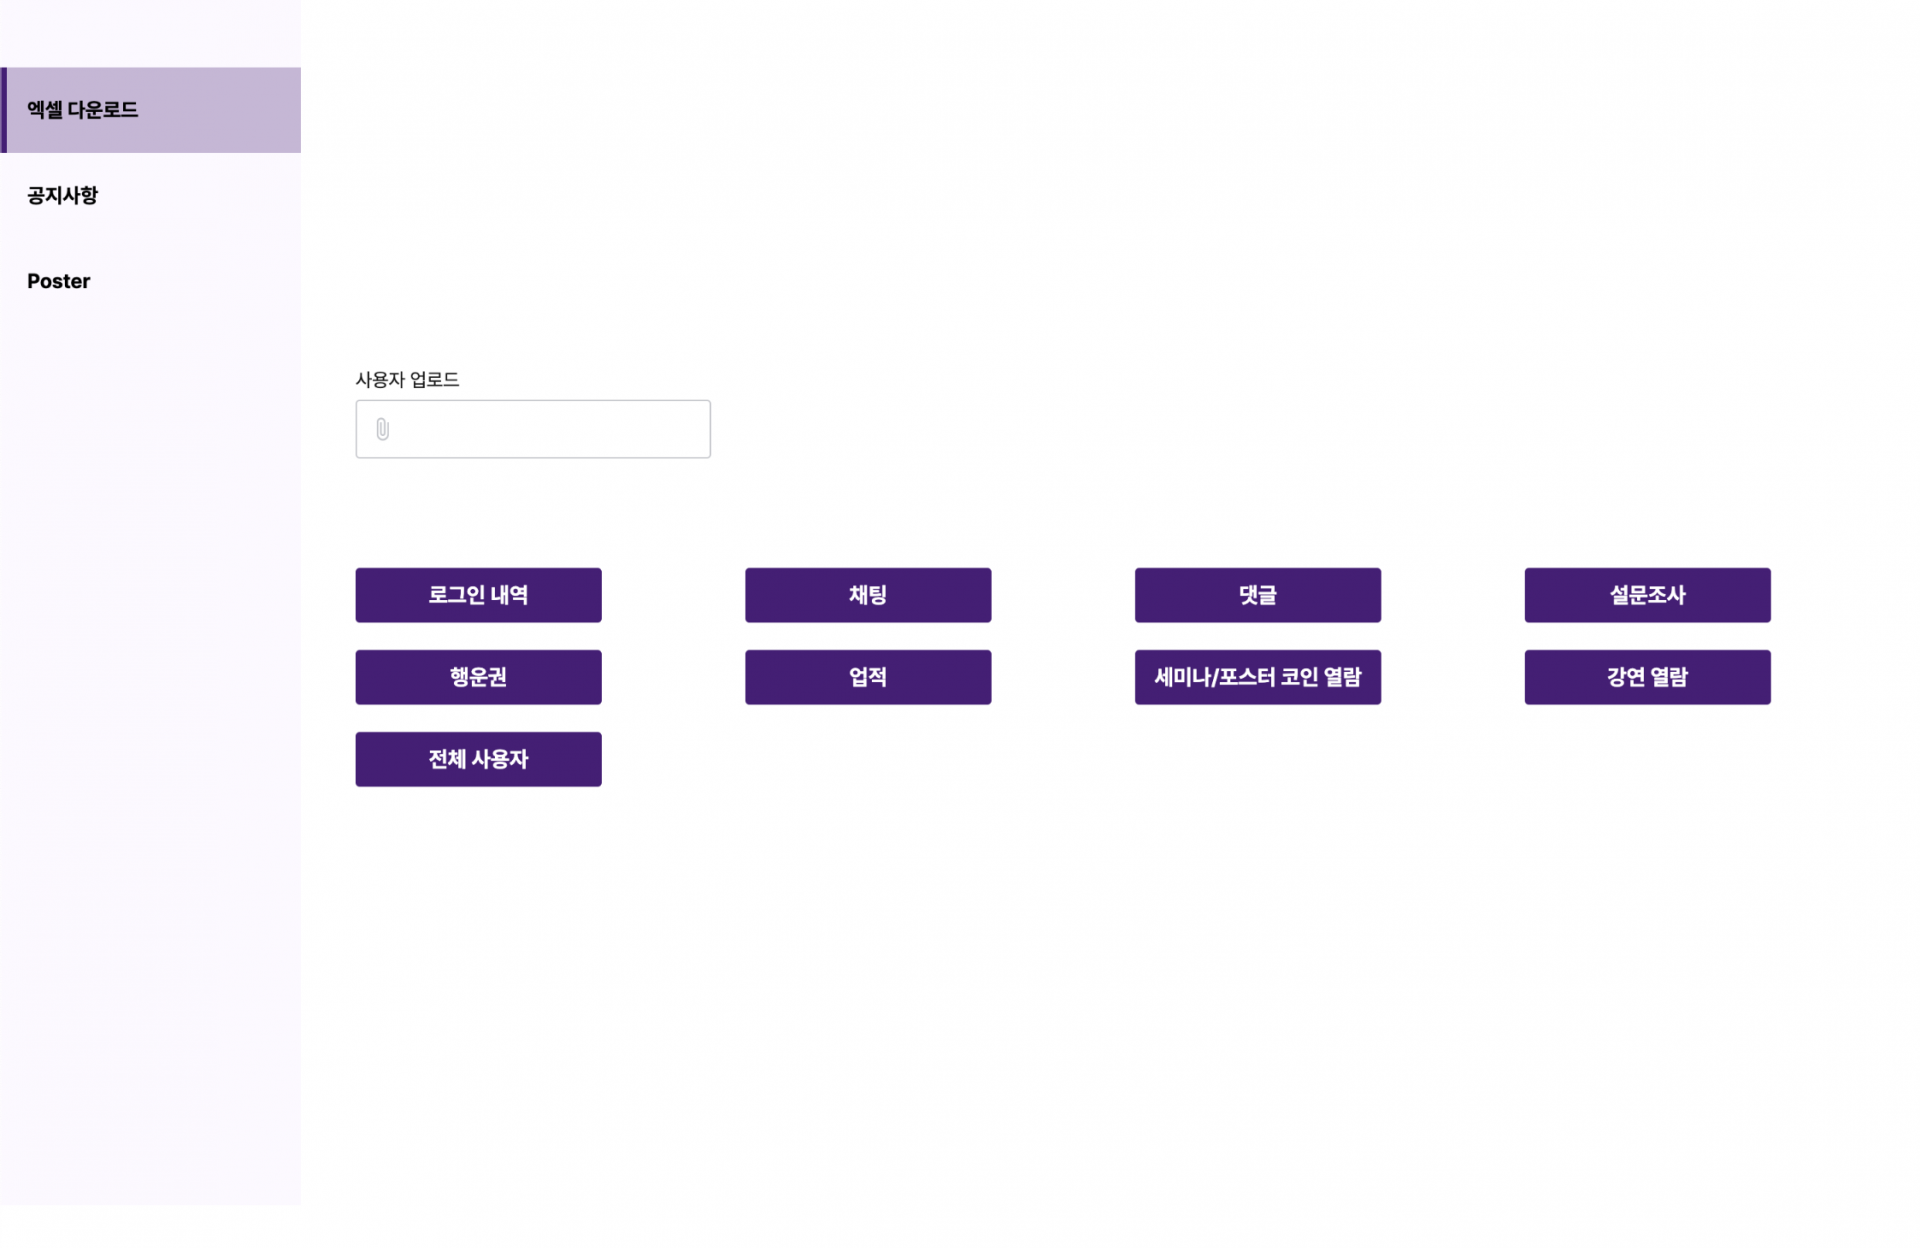Click the empty area inside the upload box
Image resolution: width=1920 pixels, height=1248 pixels.
pos(560,429)
